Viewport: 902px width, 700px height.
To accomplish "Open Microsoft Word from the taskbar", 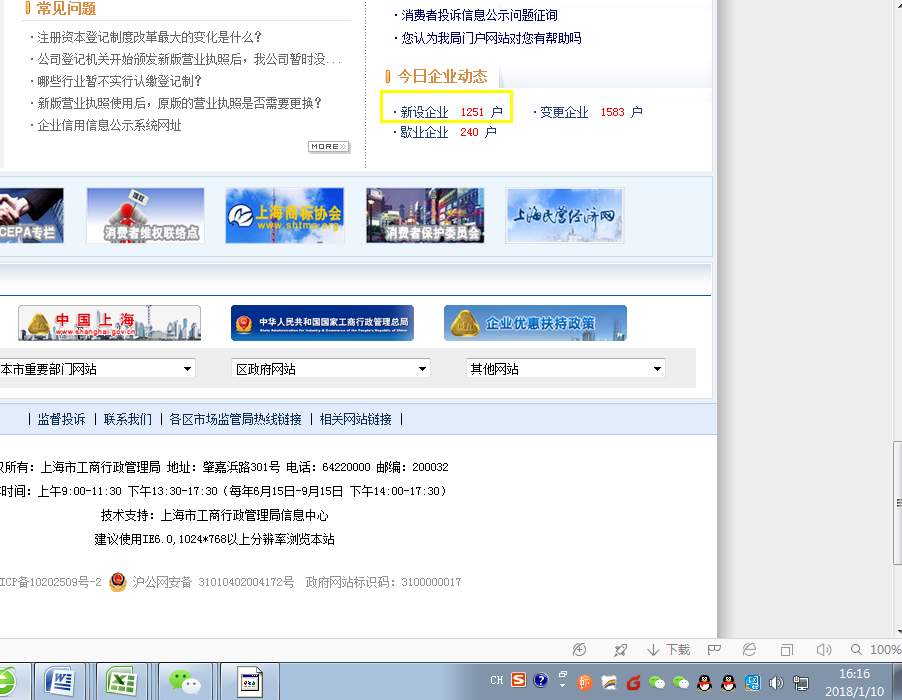I will coord(60,682).
